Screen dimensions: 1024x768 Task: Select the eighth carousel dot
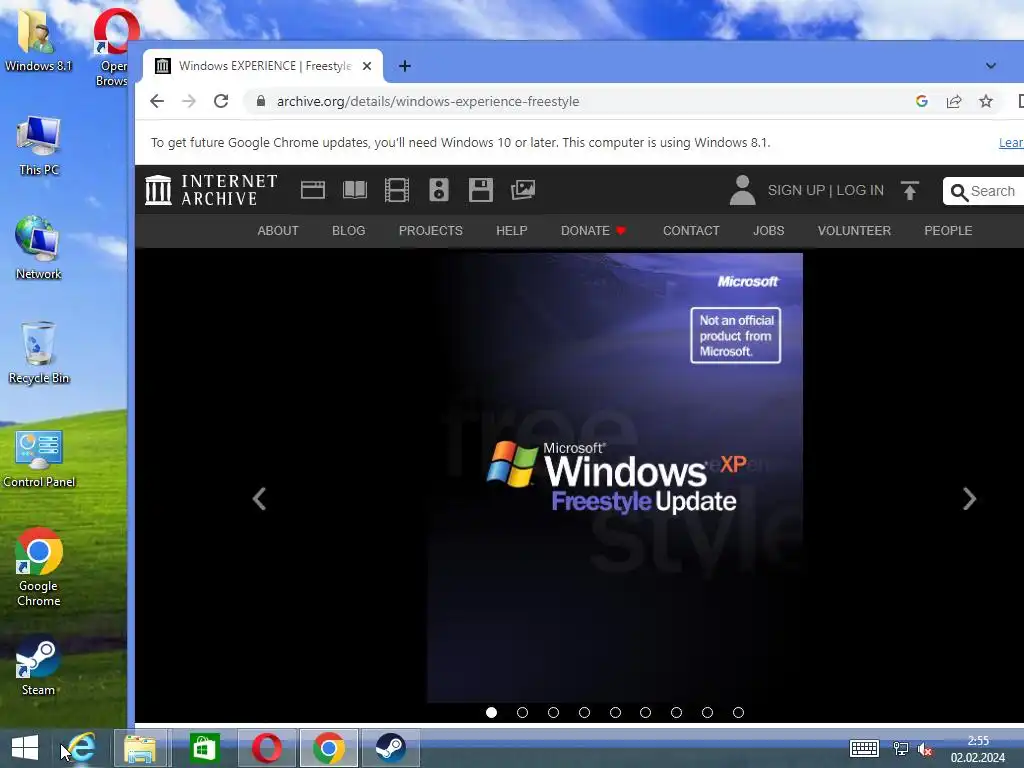[707, 712]
